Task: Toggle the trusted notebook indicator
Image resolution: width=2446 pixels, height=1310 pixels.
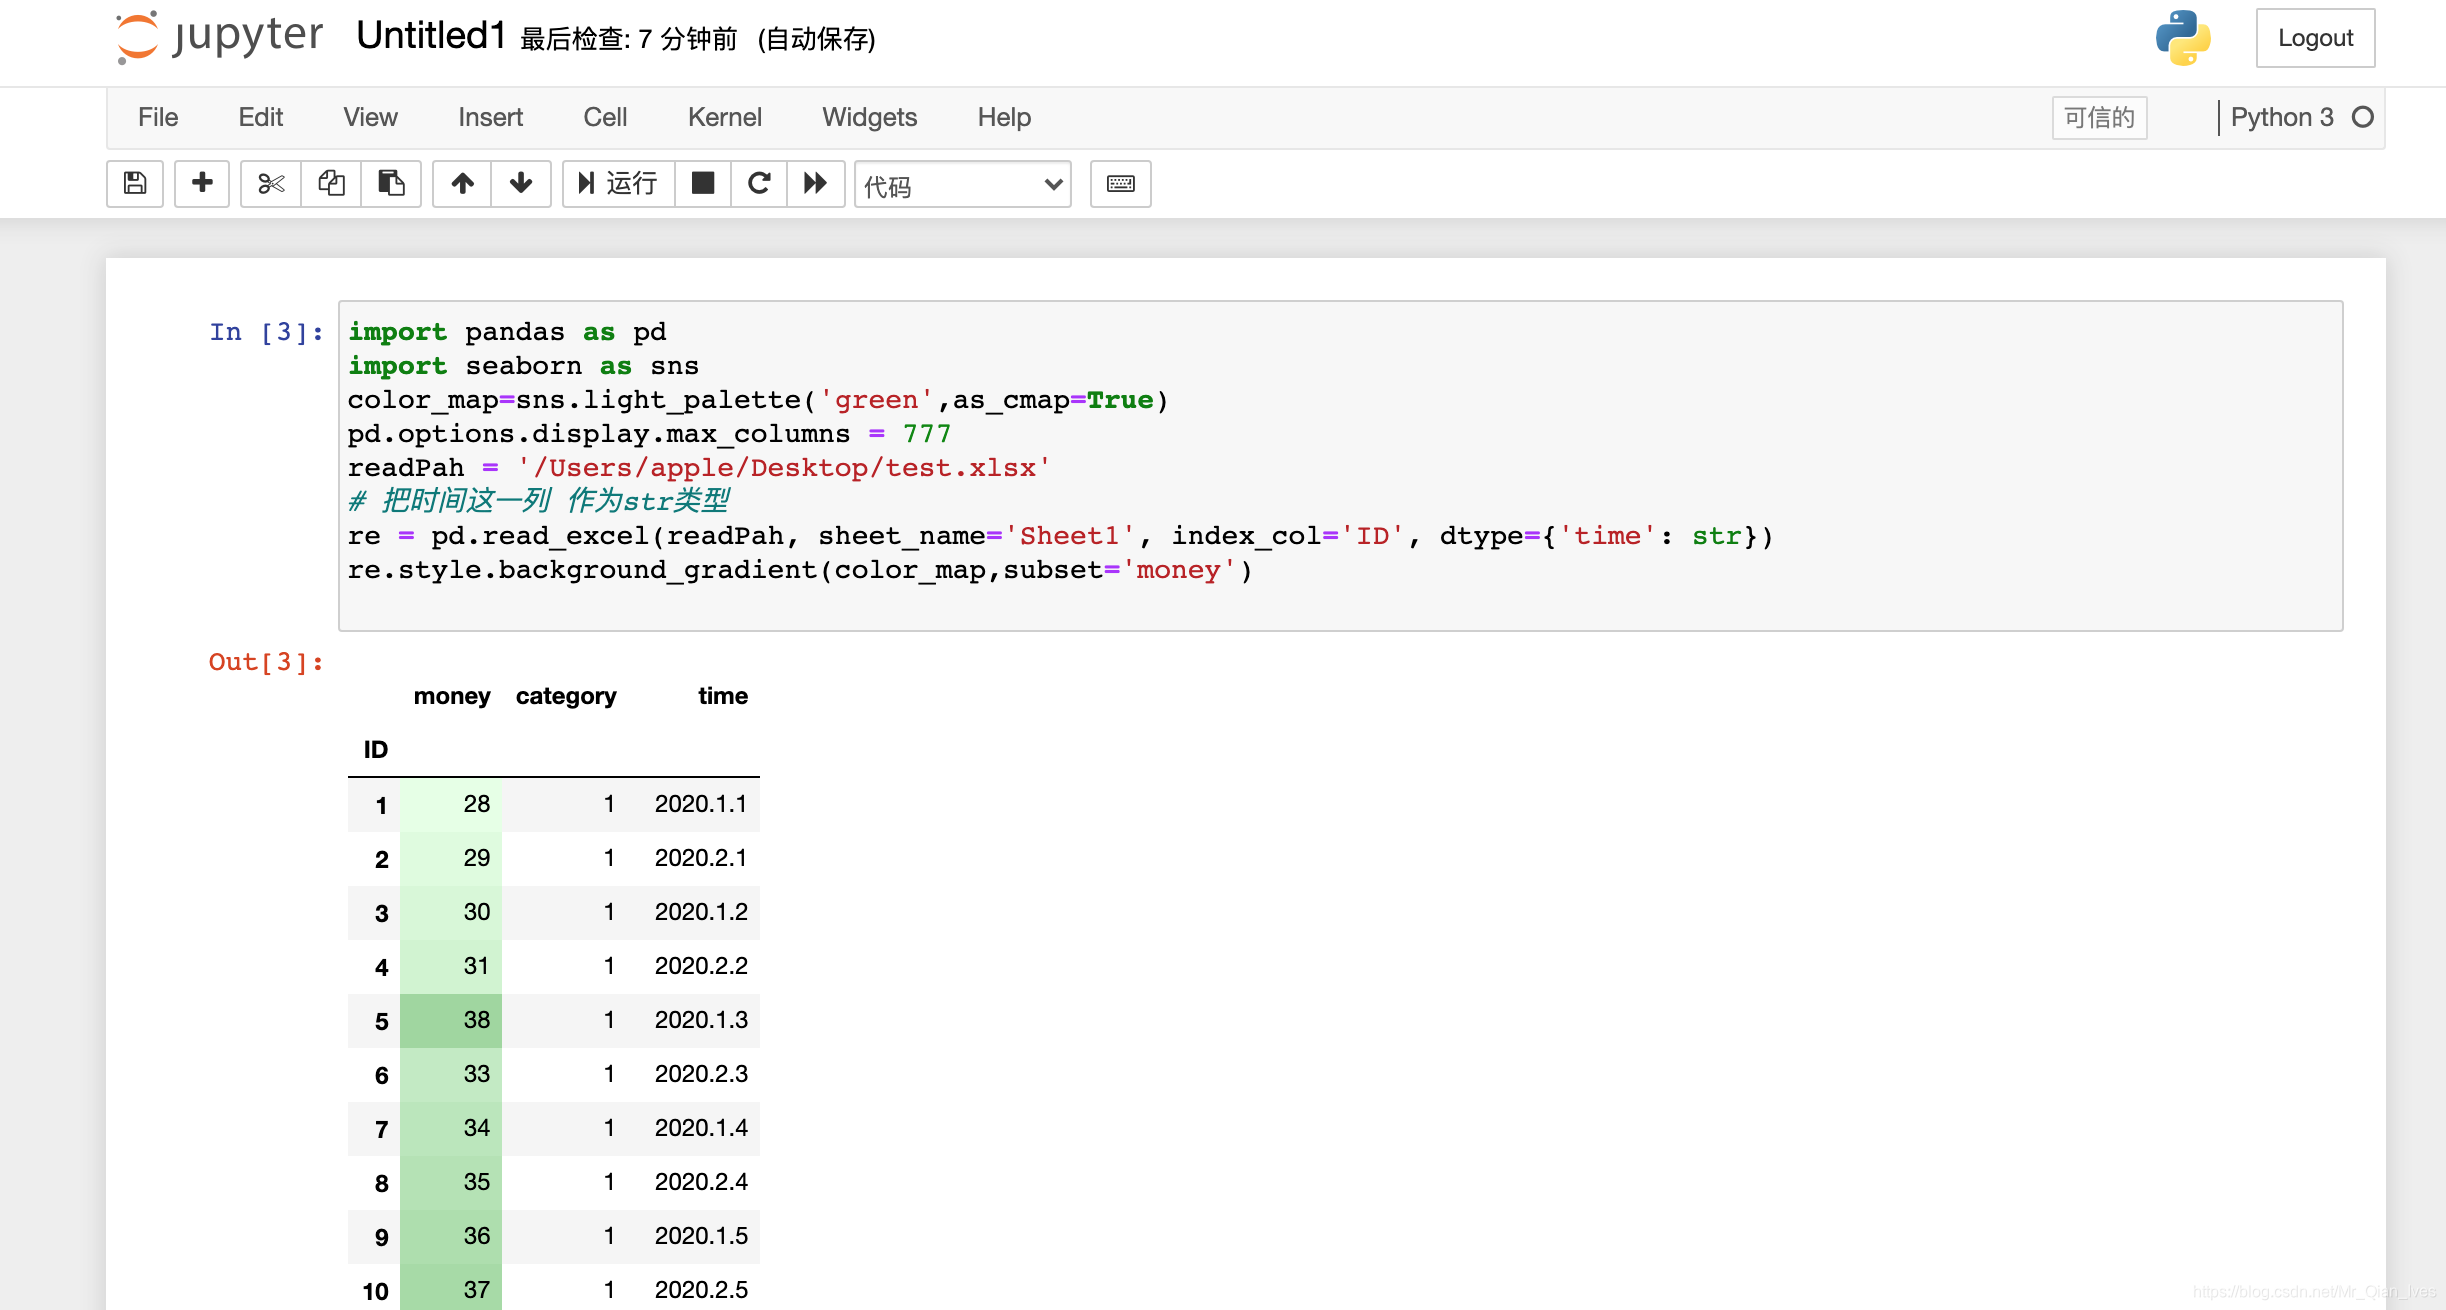Action: (2099, 118)
